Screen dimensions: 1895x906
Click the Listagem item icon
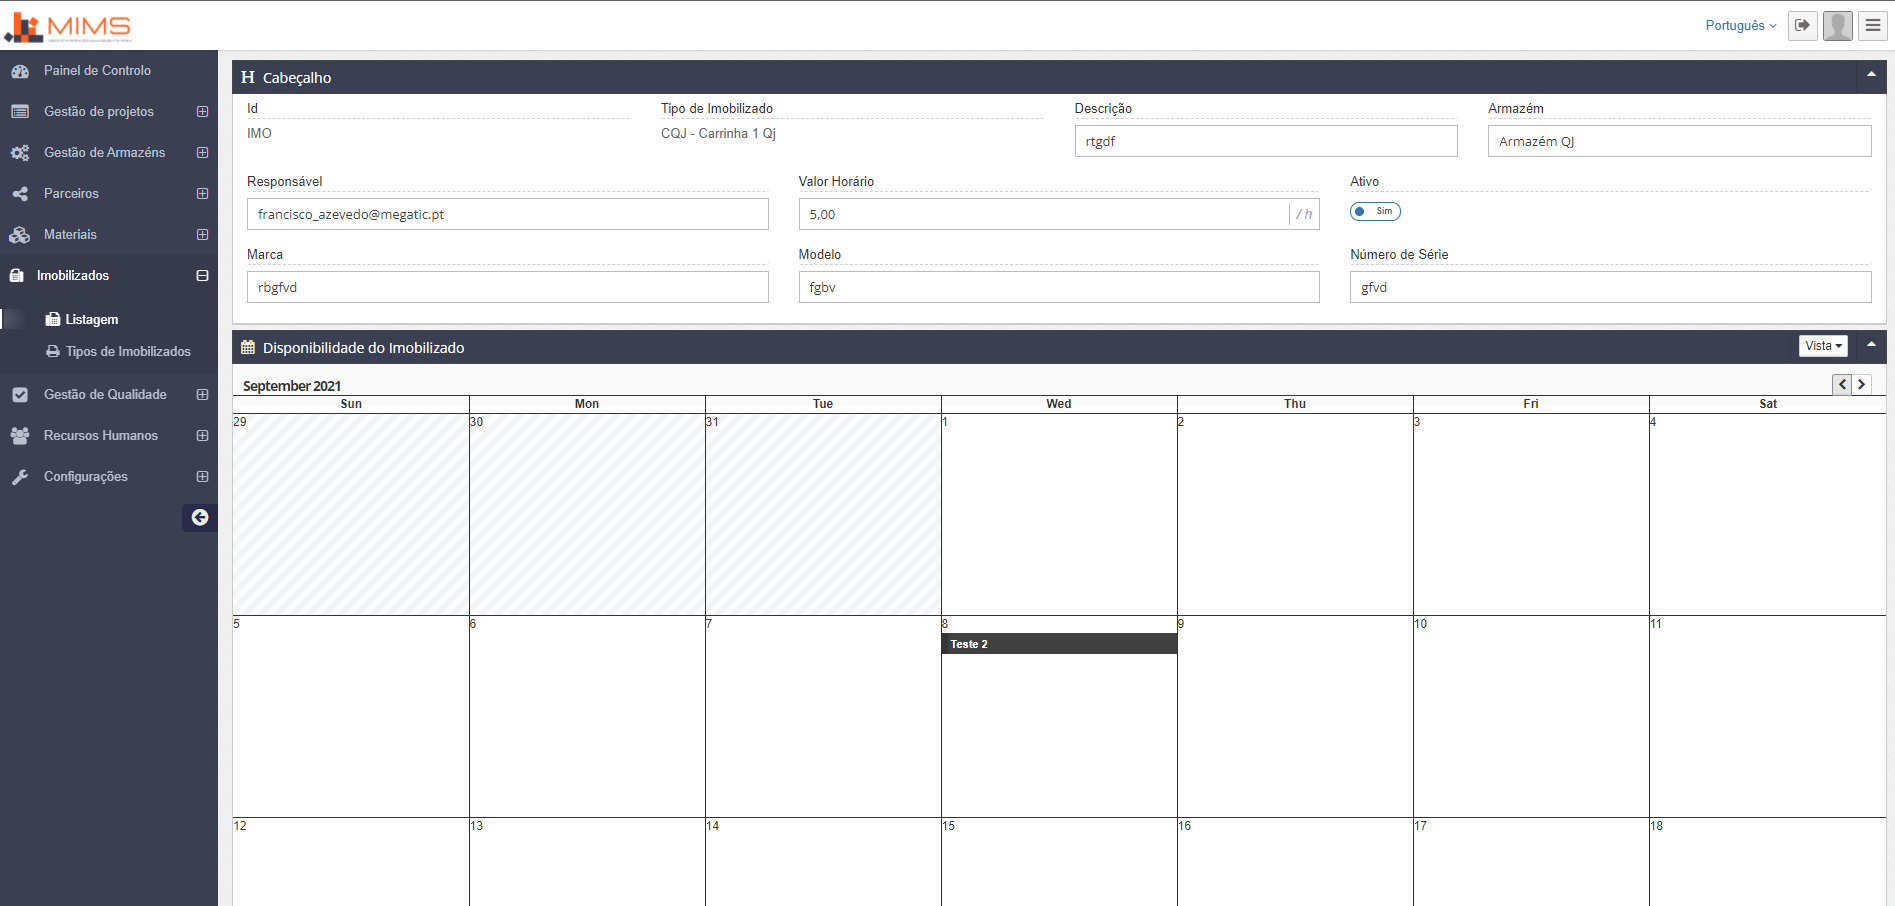tap(53, 319)
